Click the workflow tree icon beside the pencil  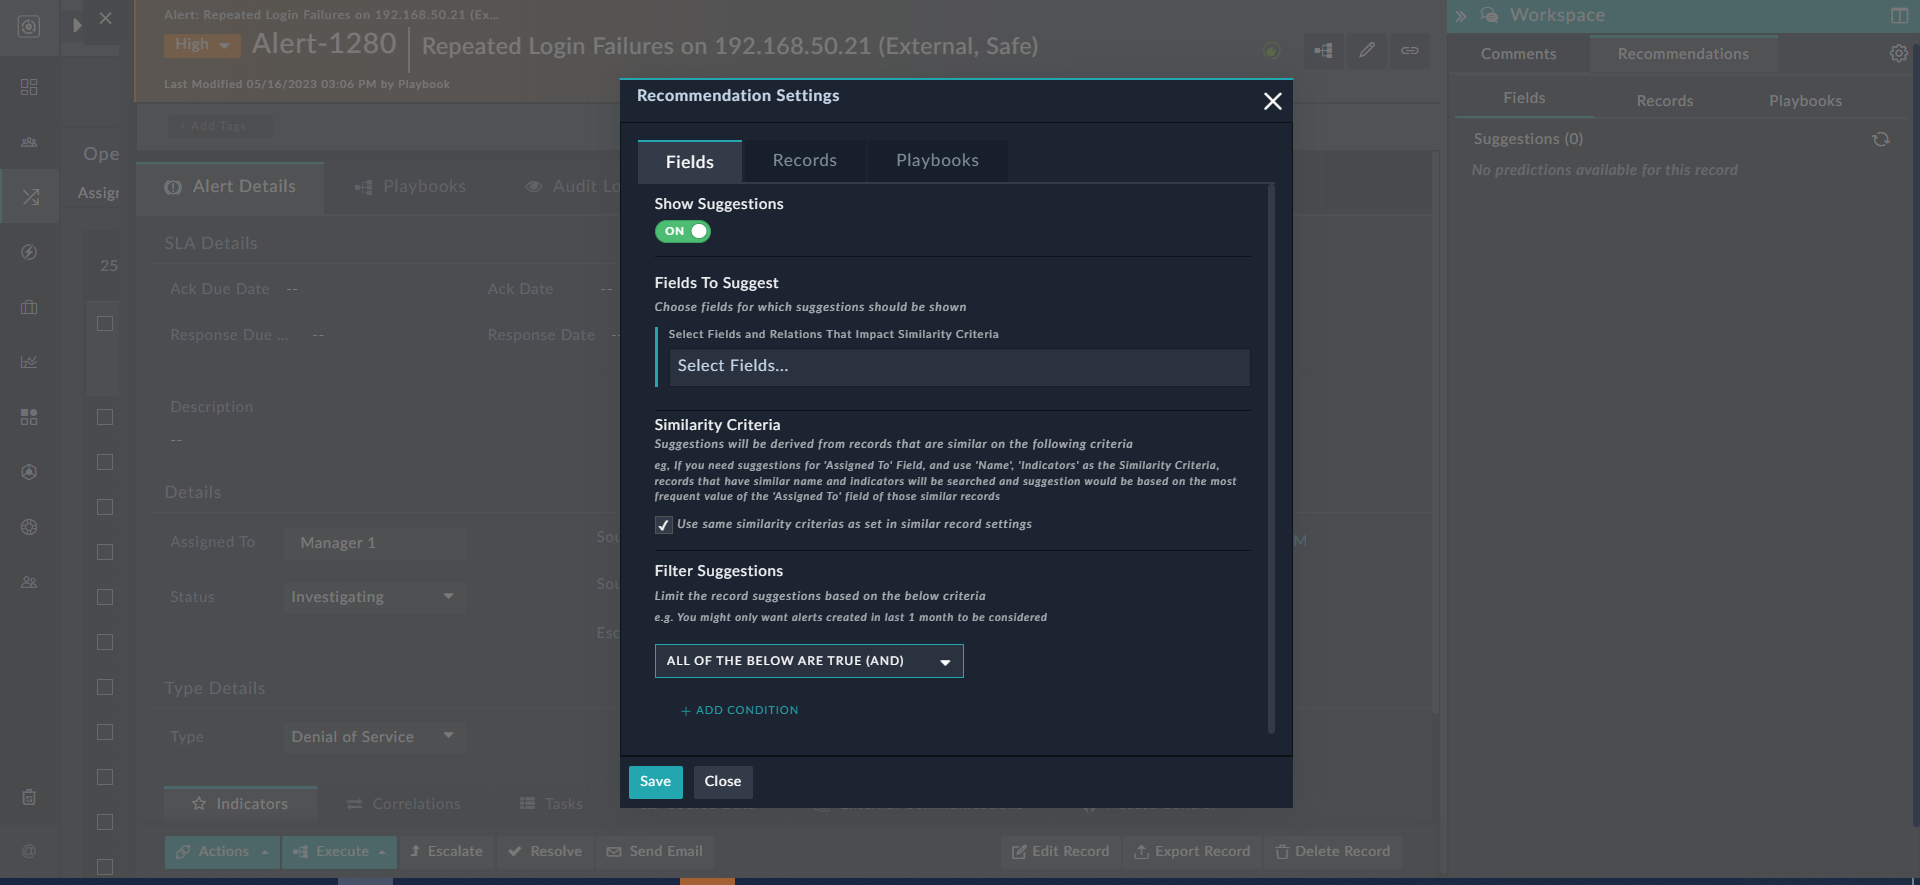1323,50
